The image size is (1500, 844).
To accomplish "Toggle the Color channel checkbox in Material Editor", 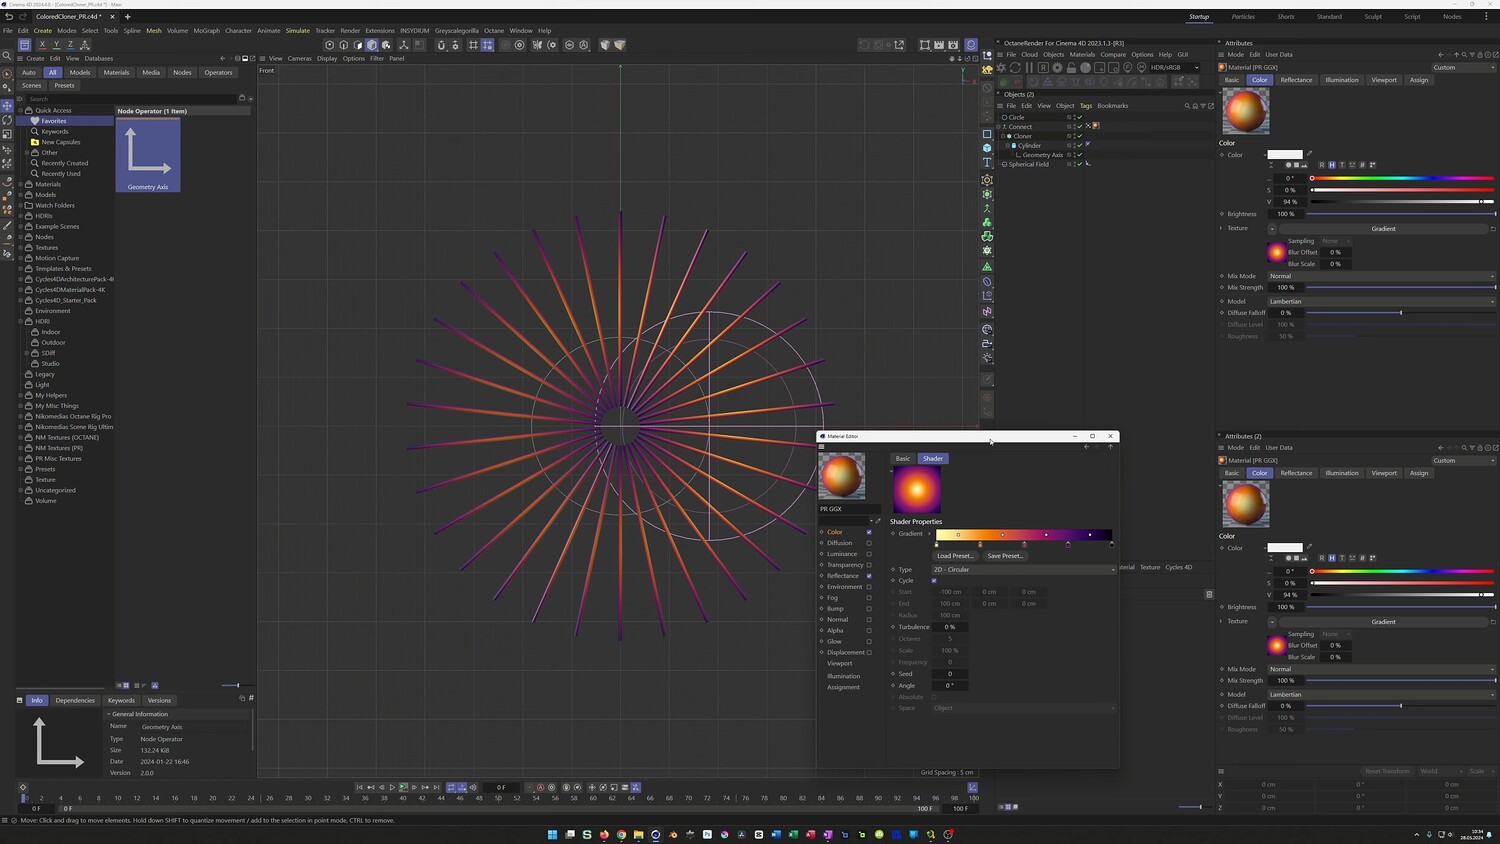I will 869,532.
